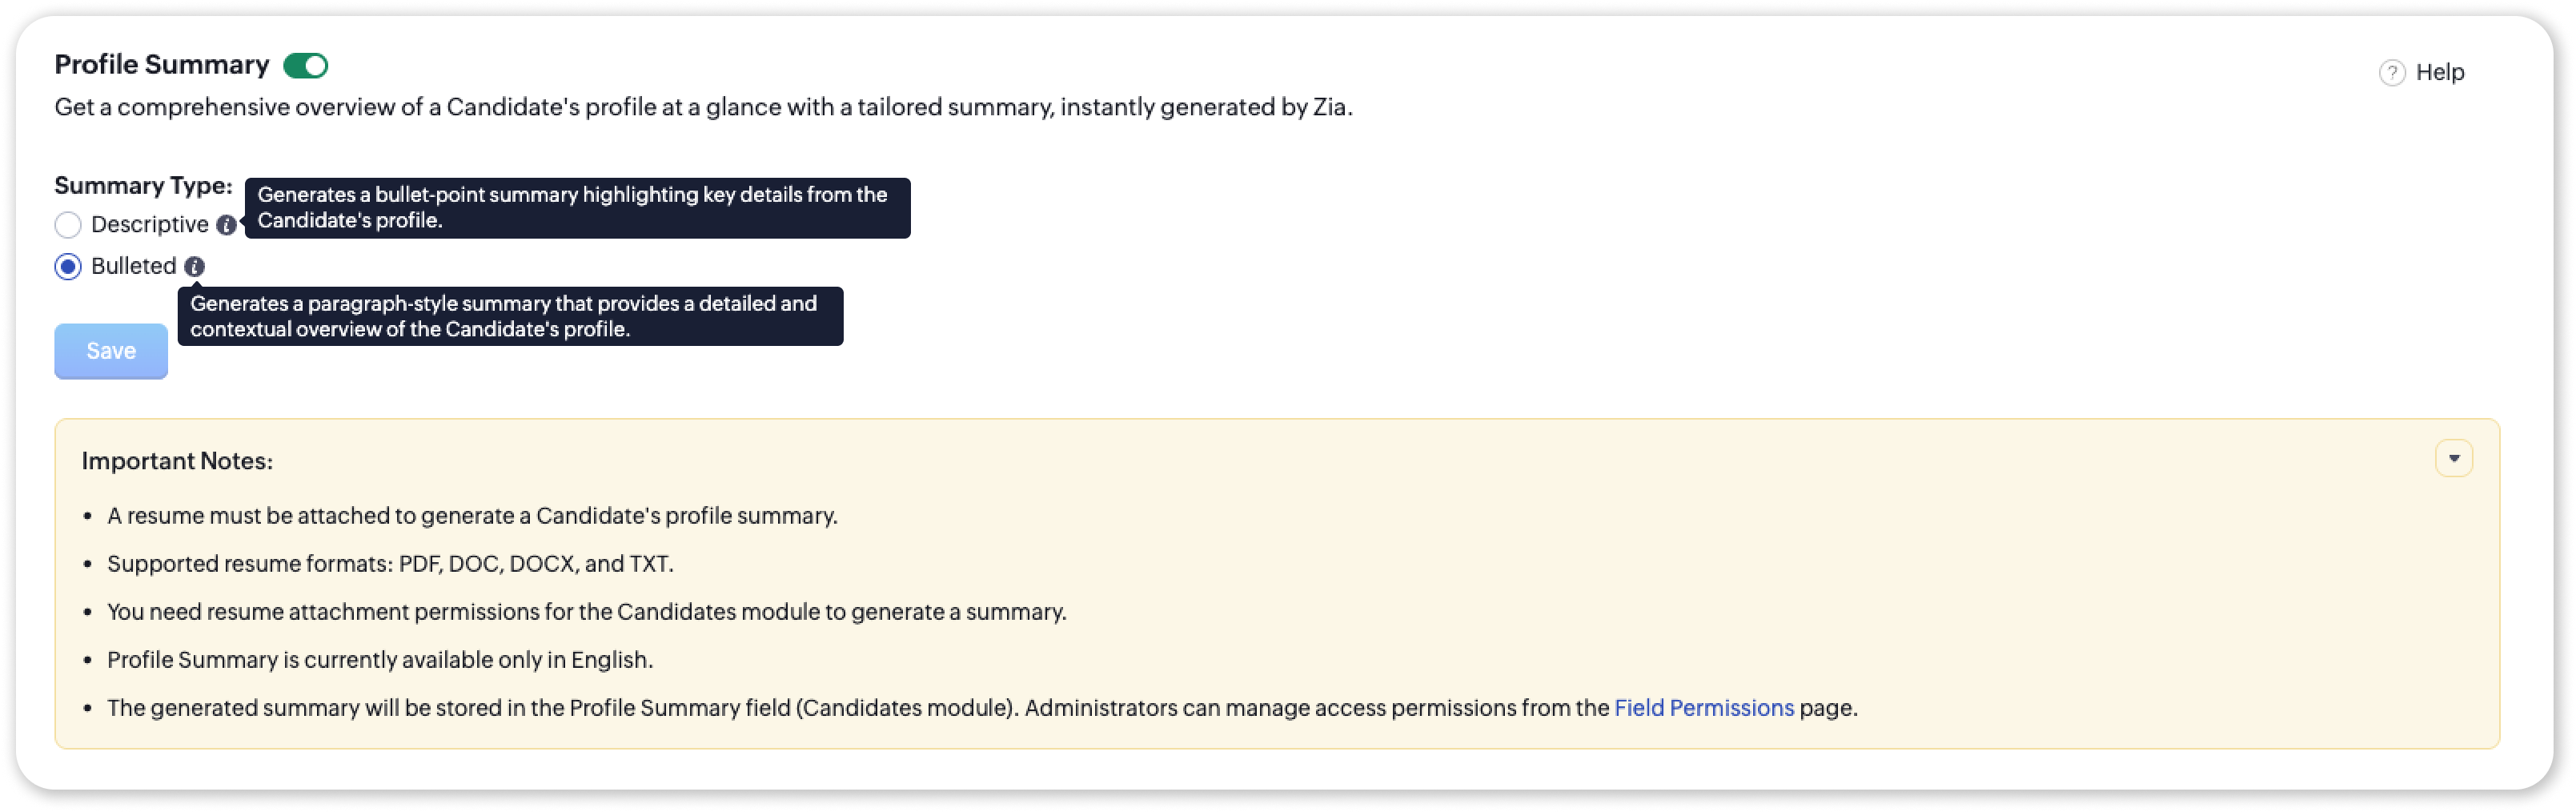The image size is (2576, 812).
Task: Select the Descriptive radio button
Action: pos(68,225)
